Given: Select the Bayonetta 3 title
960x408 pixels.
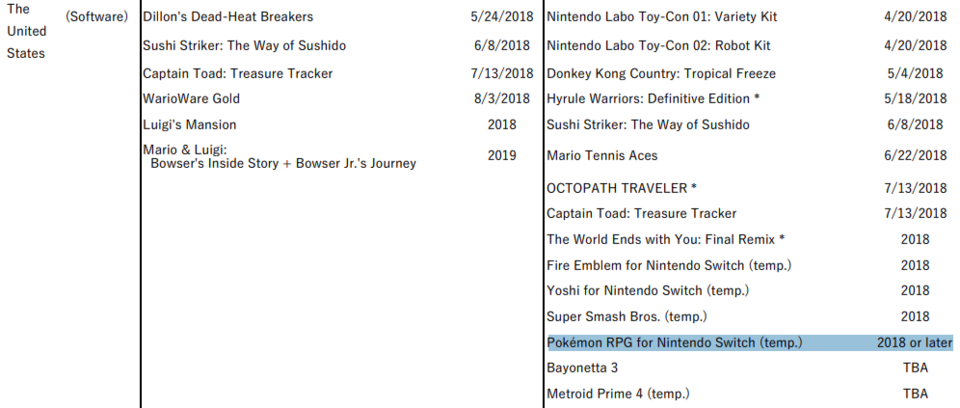Looking at the screenshot, I should point(582,368).
